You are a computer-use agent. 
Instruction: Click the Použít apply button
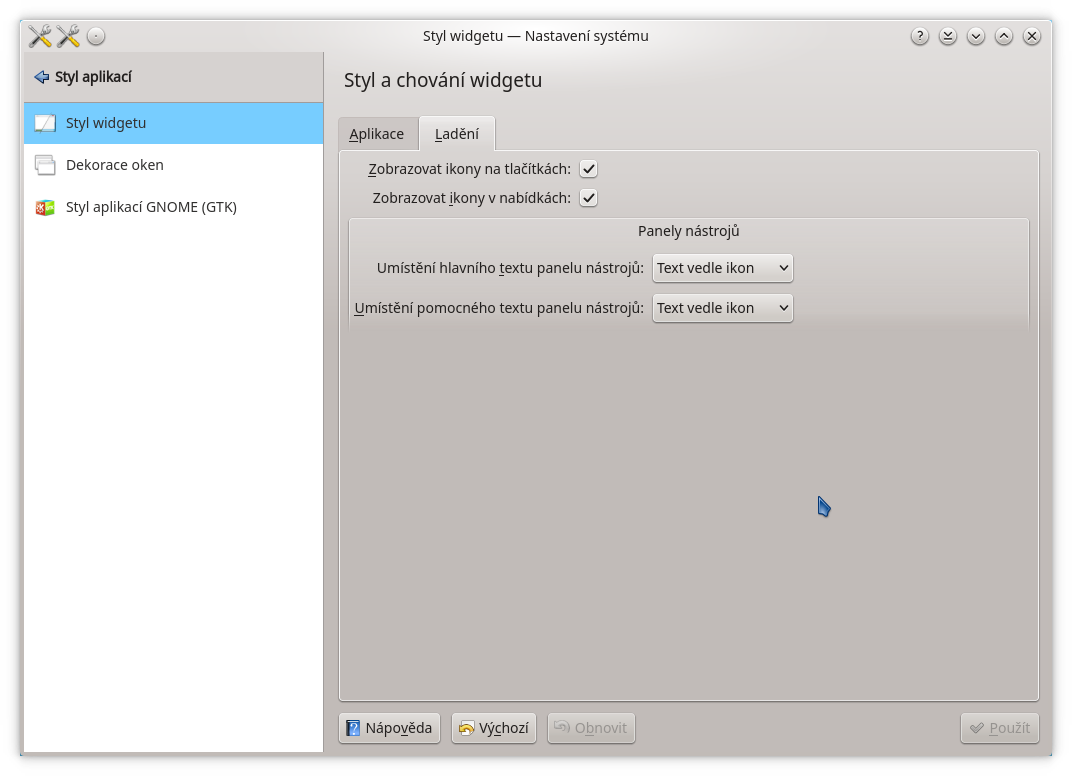(x=1000, y=728)
